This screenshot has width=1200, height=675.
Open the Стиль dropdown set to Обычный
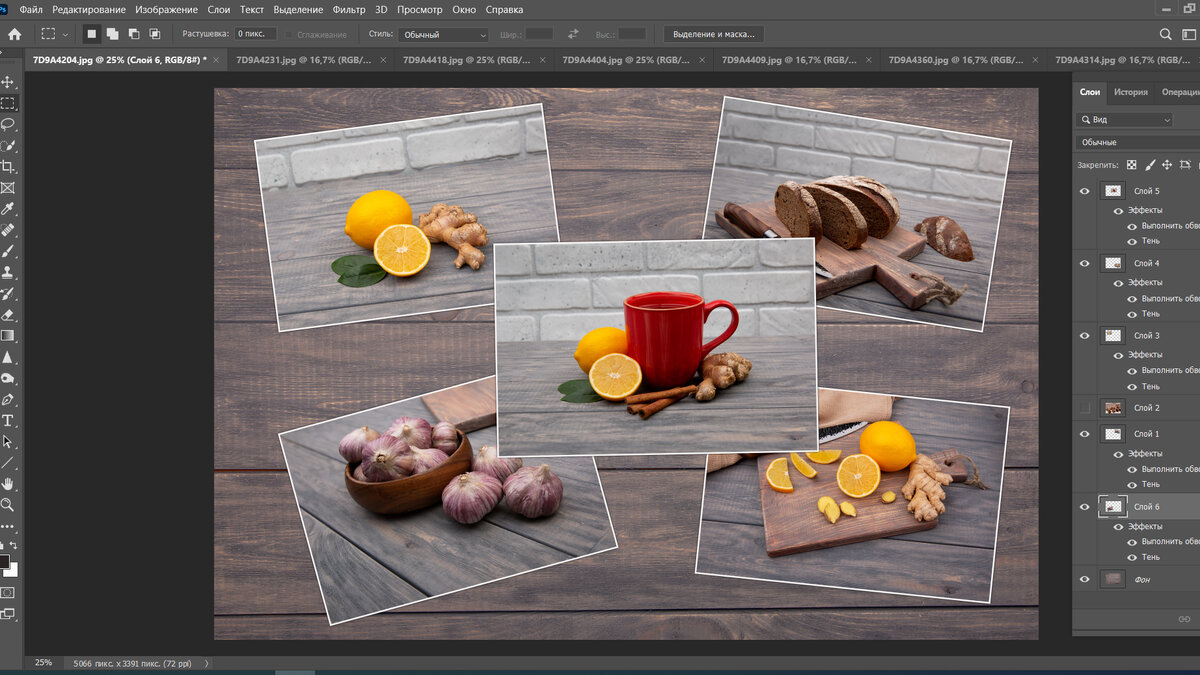click(443, 34)
